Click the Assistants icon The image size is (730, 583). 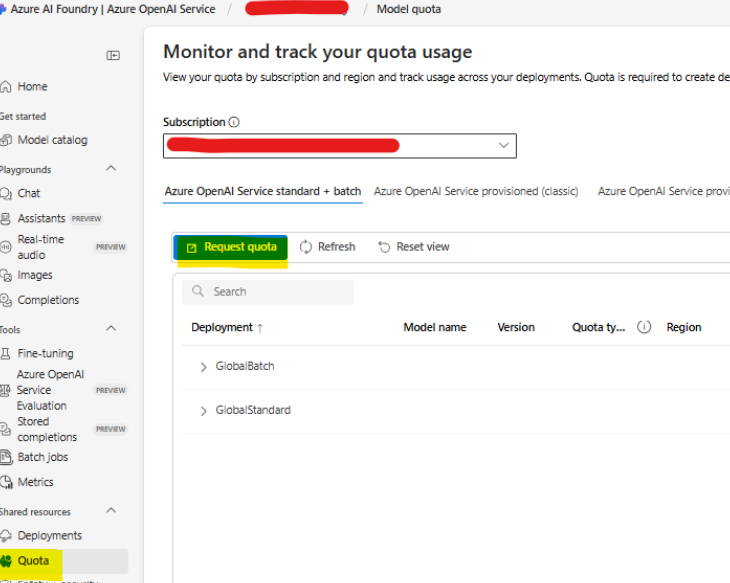(6, 218)
